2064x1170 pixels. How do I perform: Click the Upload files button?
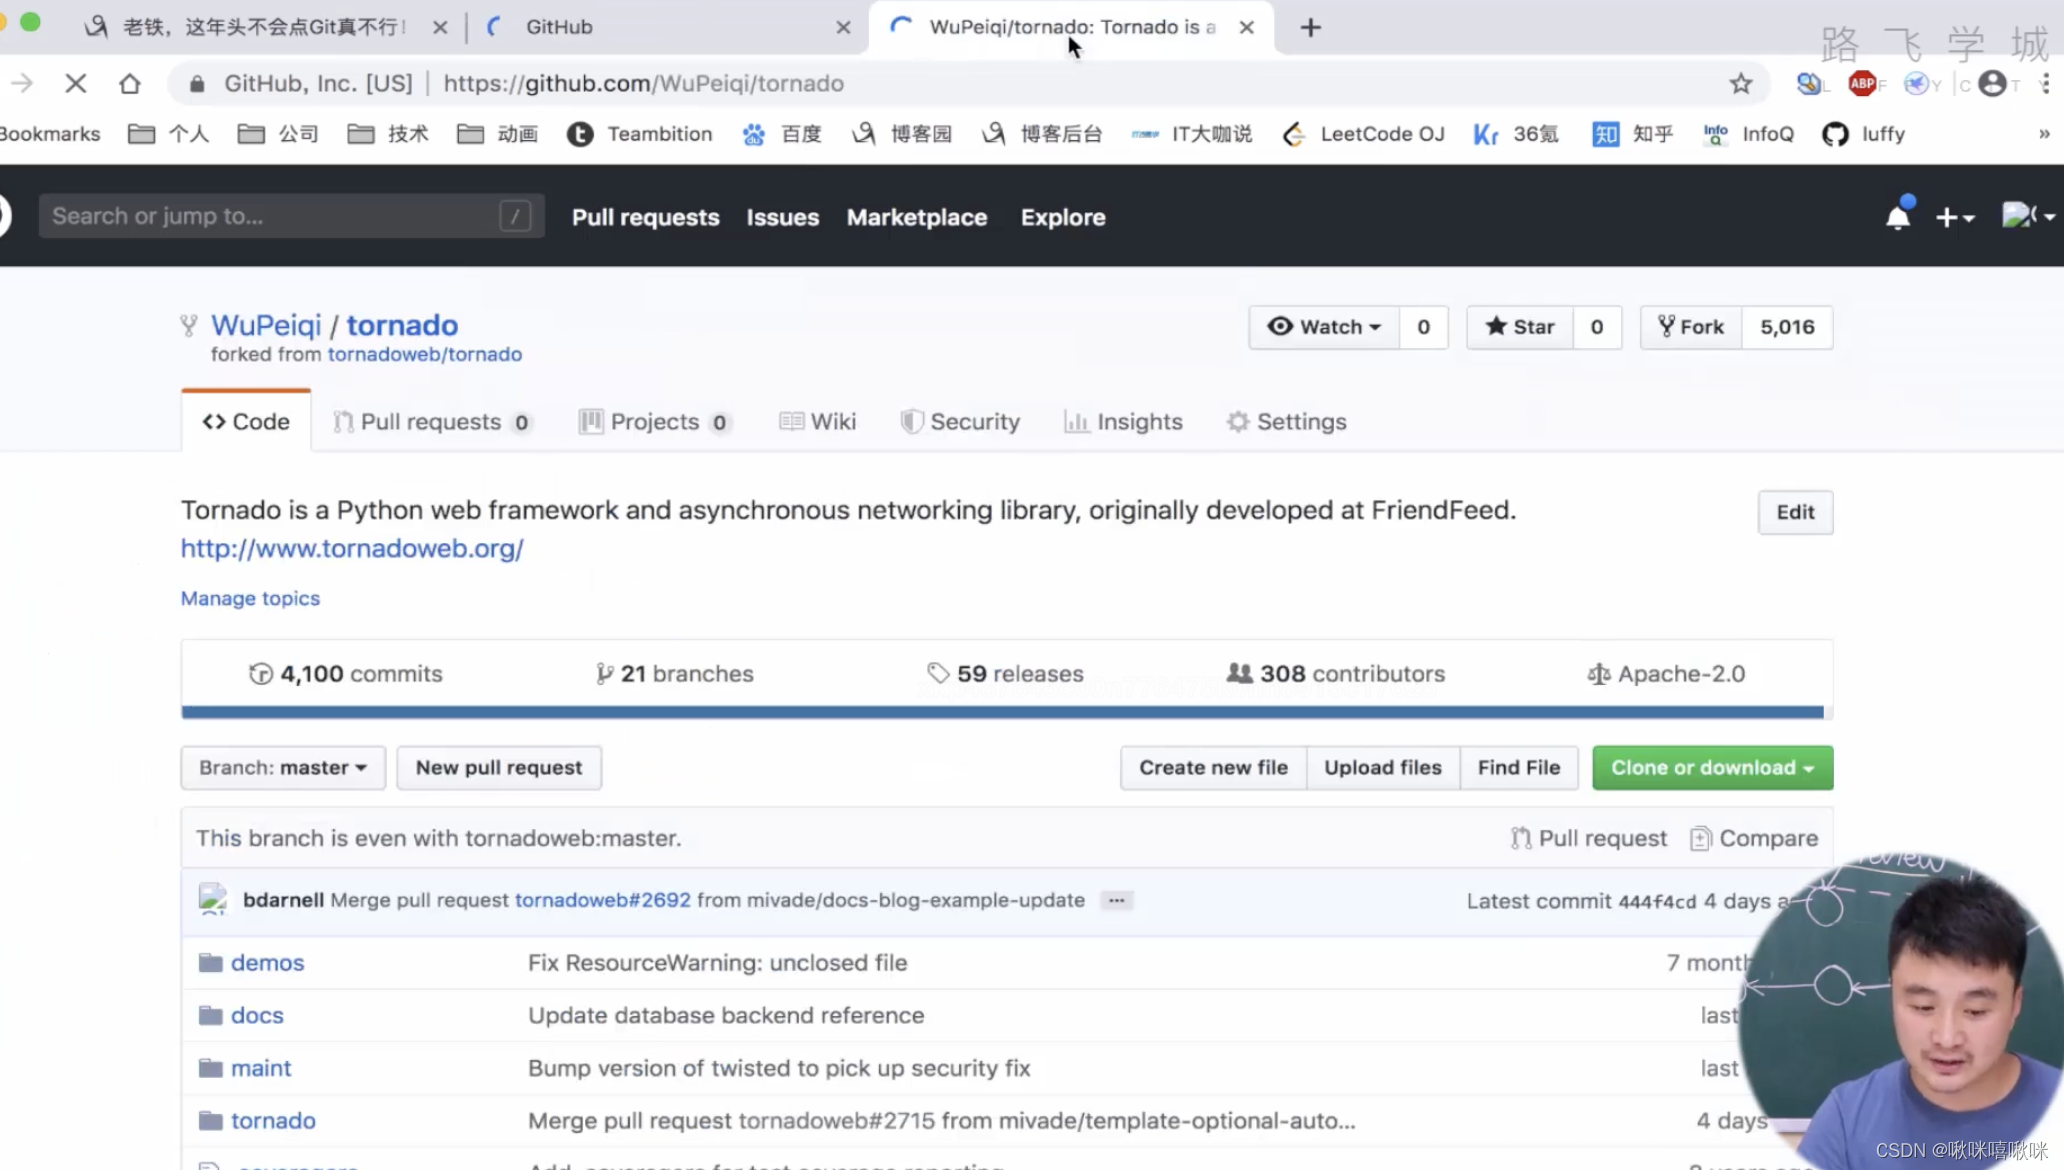1383,768
